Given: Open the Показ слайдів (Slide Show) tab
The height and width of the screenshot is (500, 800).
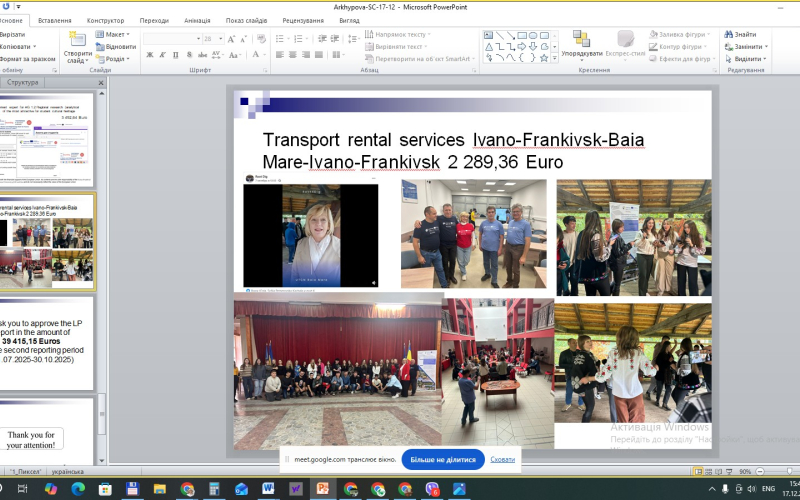Looking at the screenshot, I should (x=246, y=20).
